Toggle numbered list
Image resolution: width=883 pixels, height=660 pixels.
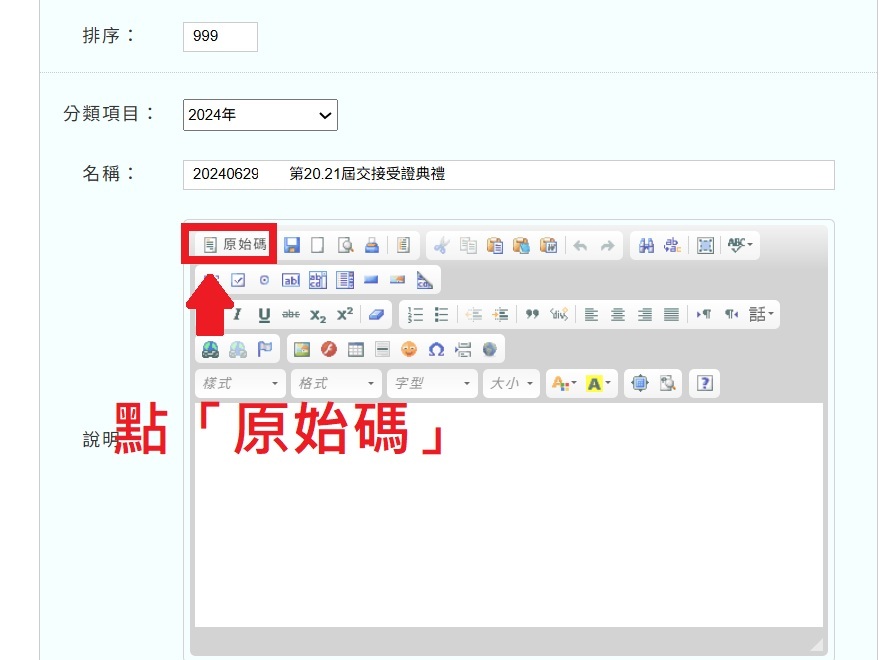[x=415, y=315]
